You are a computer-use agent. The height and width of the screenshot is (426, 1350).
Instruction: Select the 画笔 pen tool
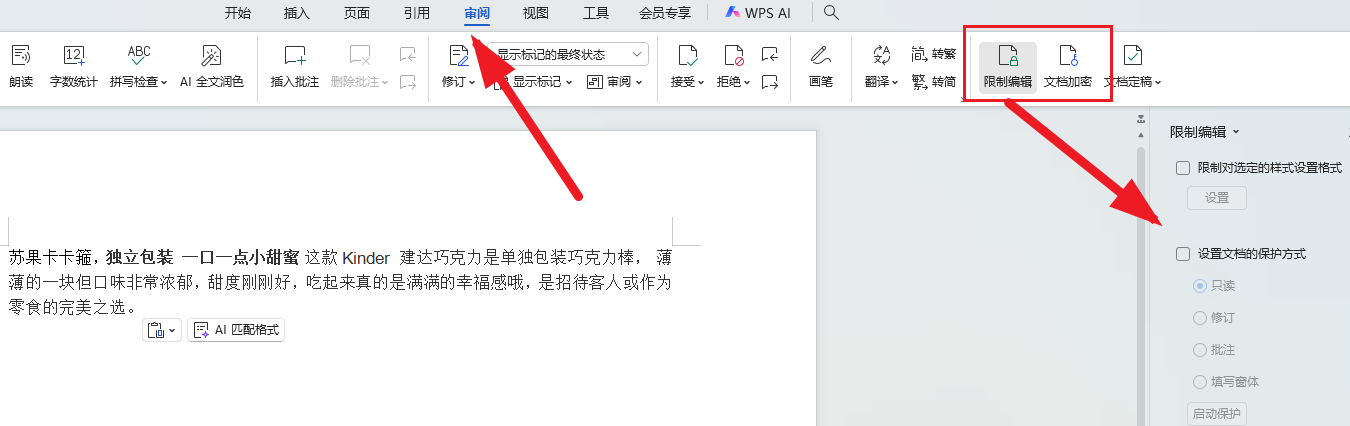(x=821, y=66)
